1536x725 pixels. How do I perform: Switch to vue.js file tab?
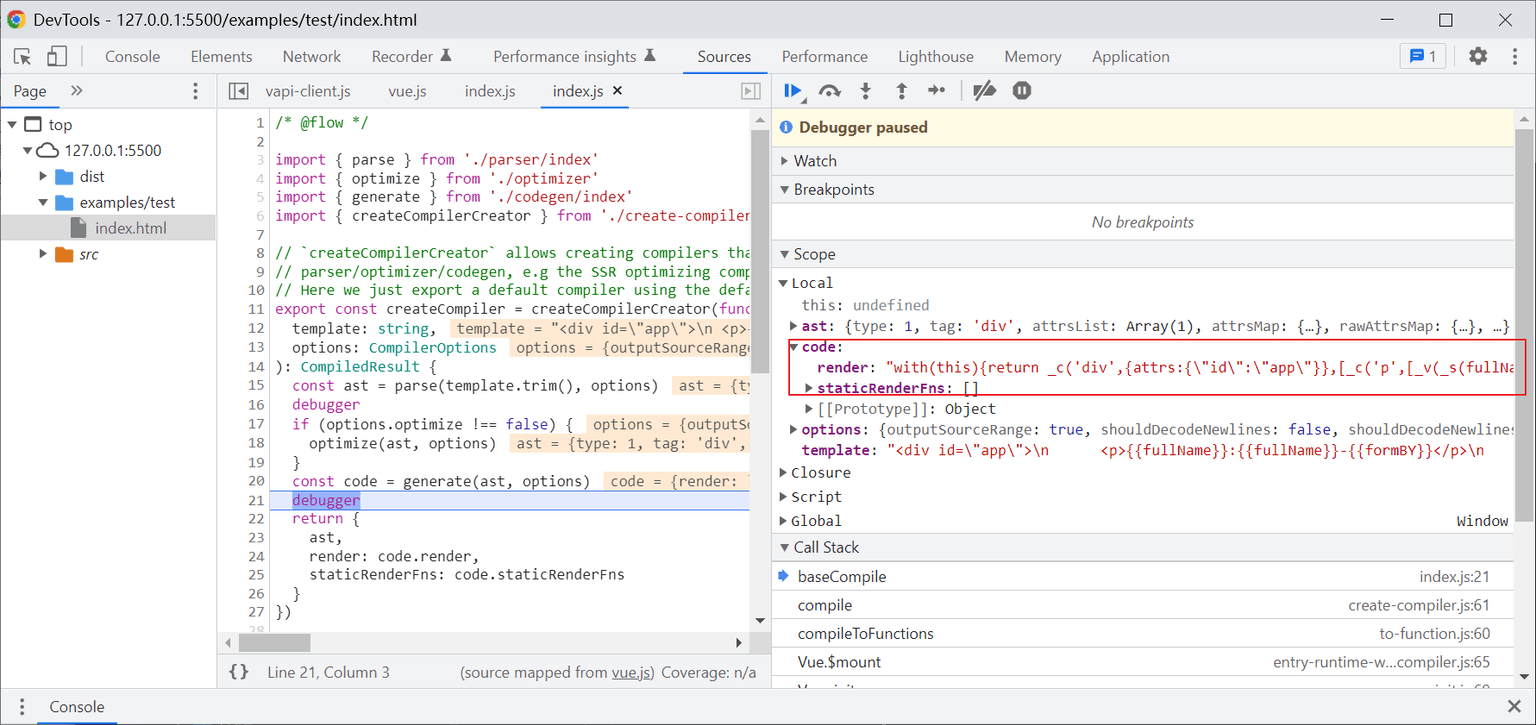tap(407, 91)
